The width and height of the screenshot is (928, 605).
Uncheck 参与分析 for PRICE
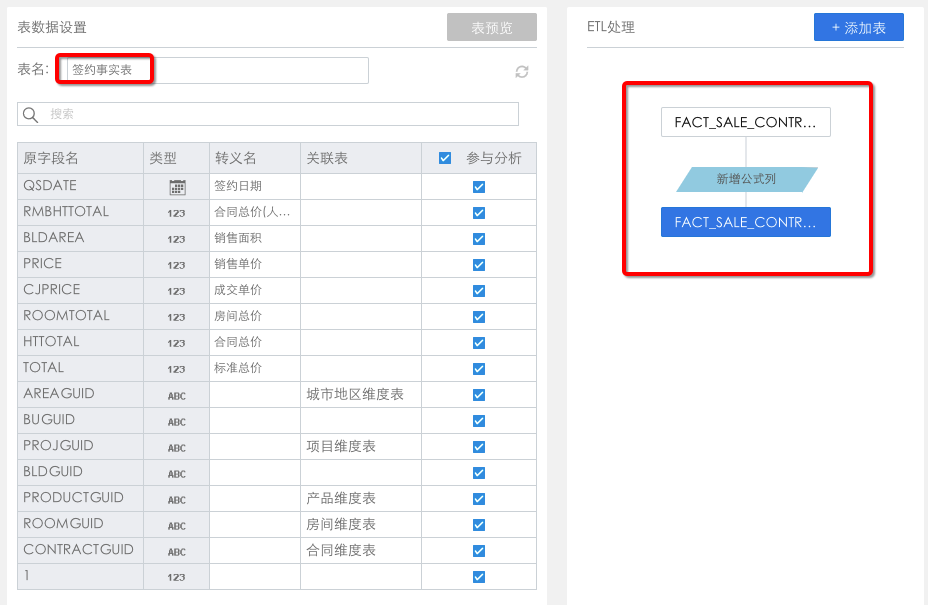tap(479, 265)
